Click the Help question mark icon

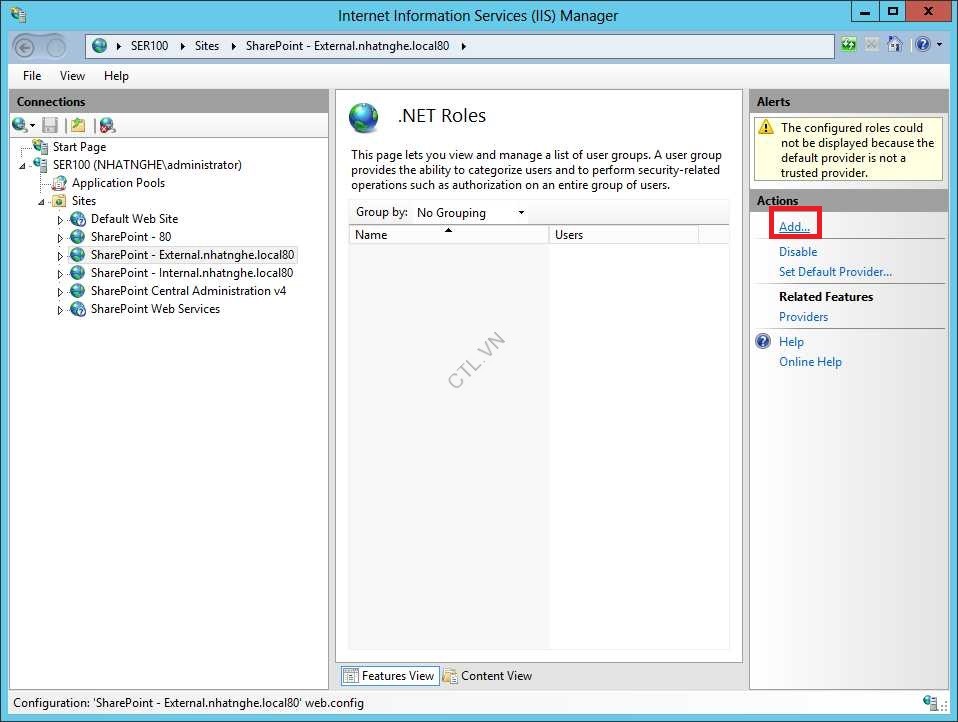[x=922, y=44]
